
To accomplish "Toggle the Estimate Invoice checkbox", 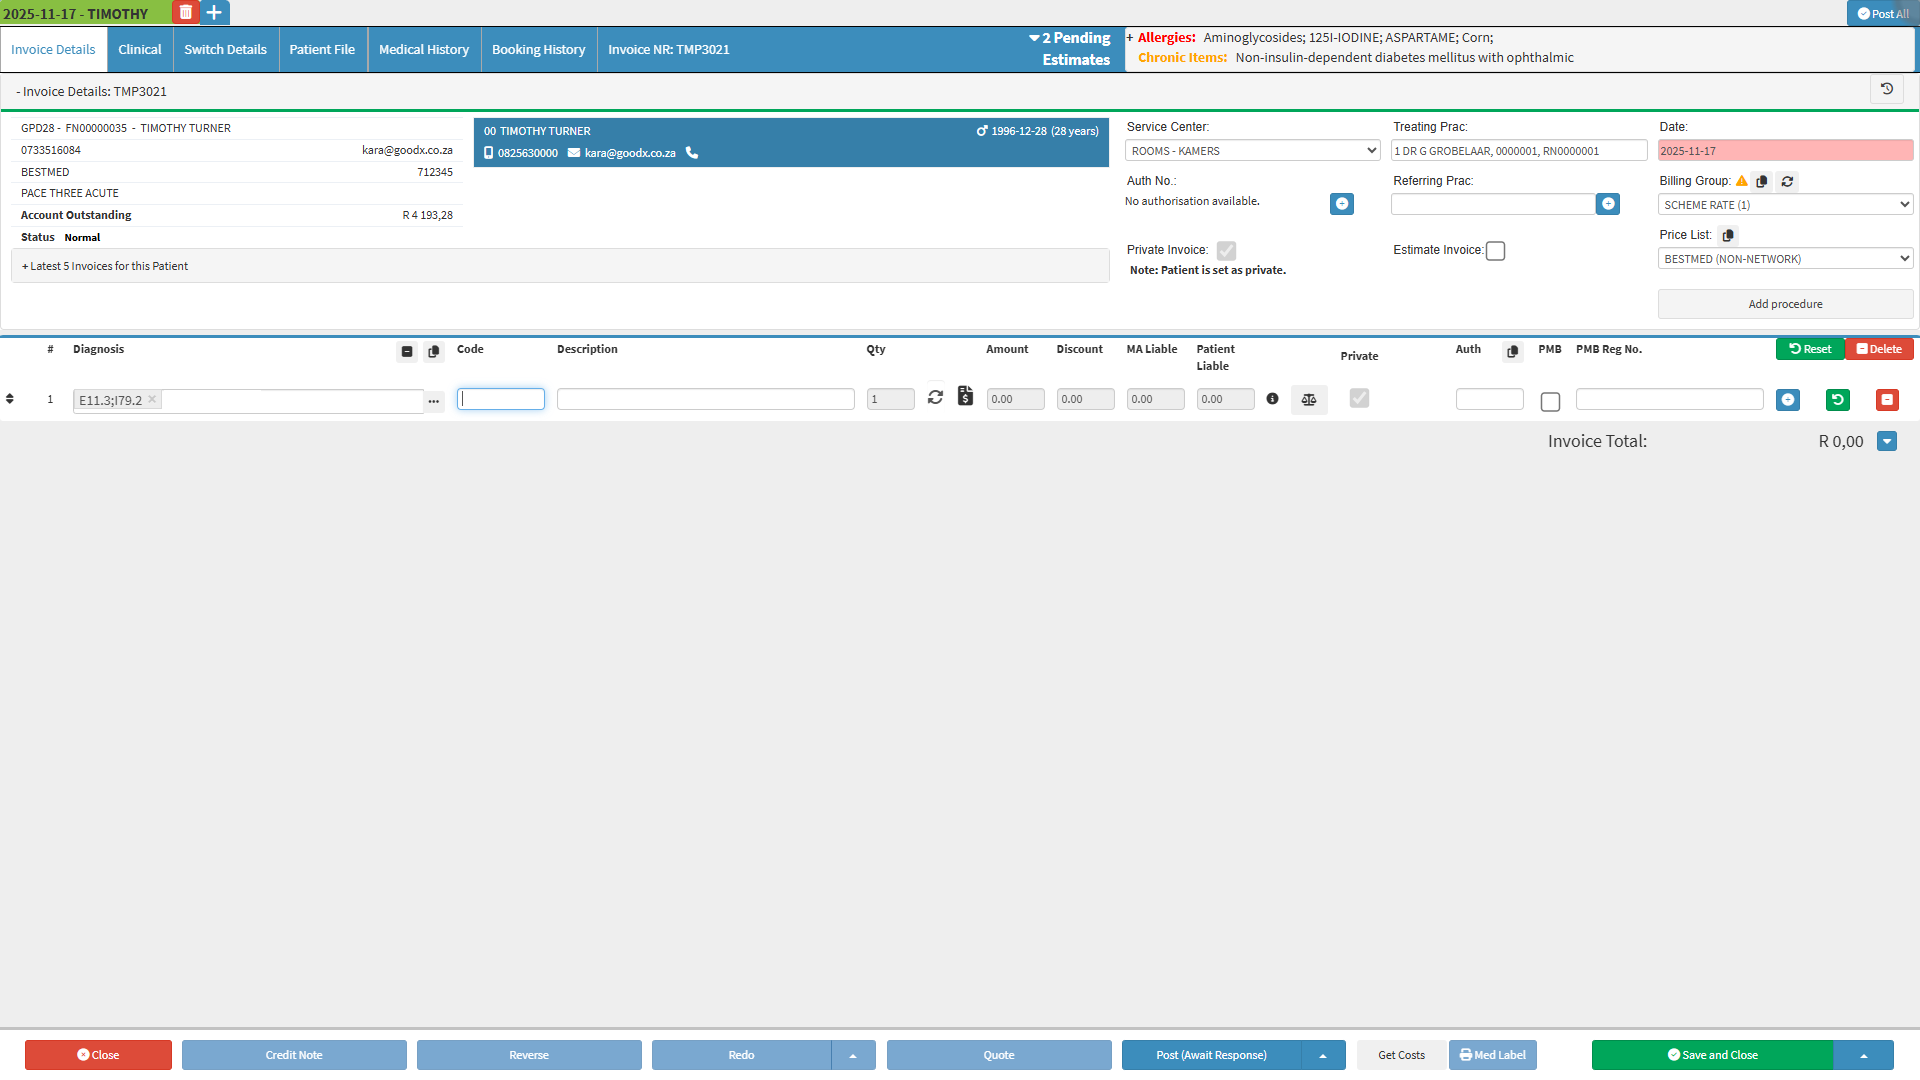I will click(x=1495, y=251).
